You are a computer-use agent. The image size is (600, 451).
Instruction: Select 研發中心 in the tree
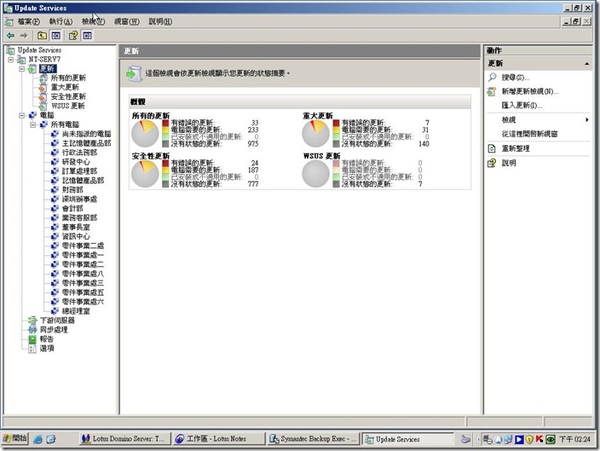(76, 162)
